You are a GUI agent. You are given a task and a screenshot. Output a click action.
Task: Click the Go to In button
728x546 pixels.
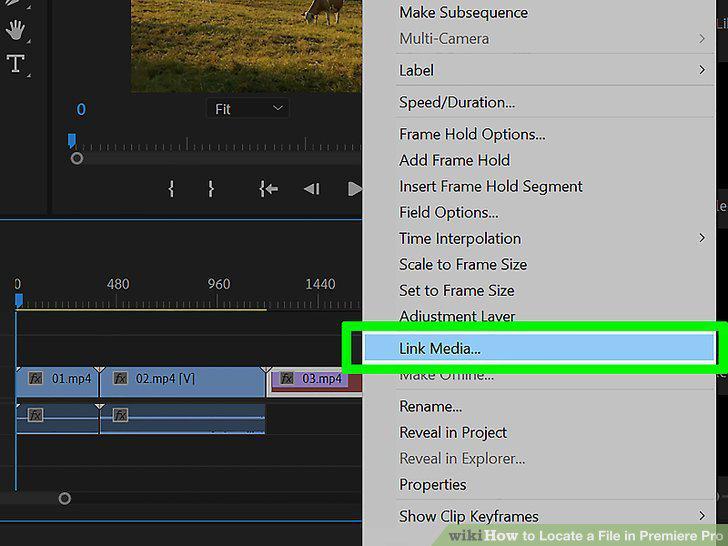268,189
